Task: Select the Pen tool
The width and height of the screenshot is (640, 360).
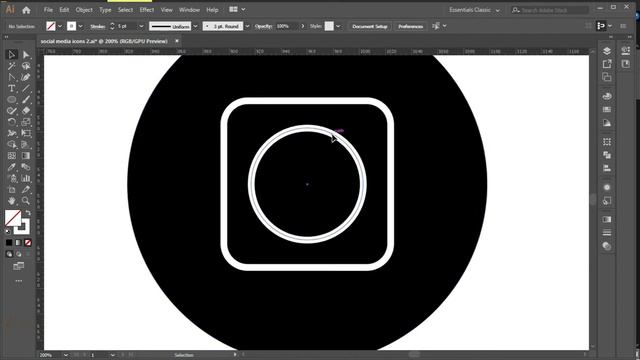Action: tap(11, 77)
